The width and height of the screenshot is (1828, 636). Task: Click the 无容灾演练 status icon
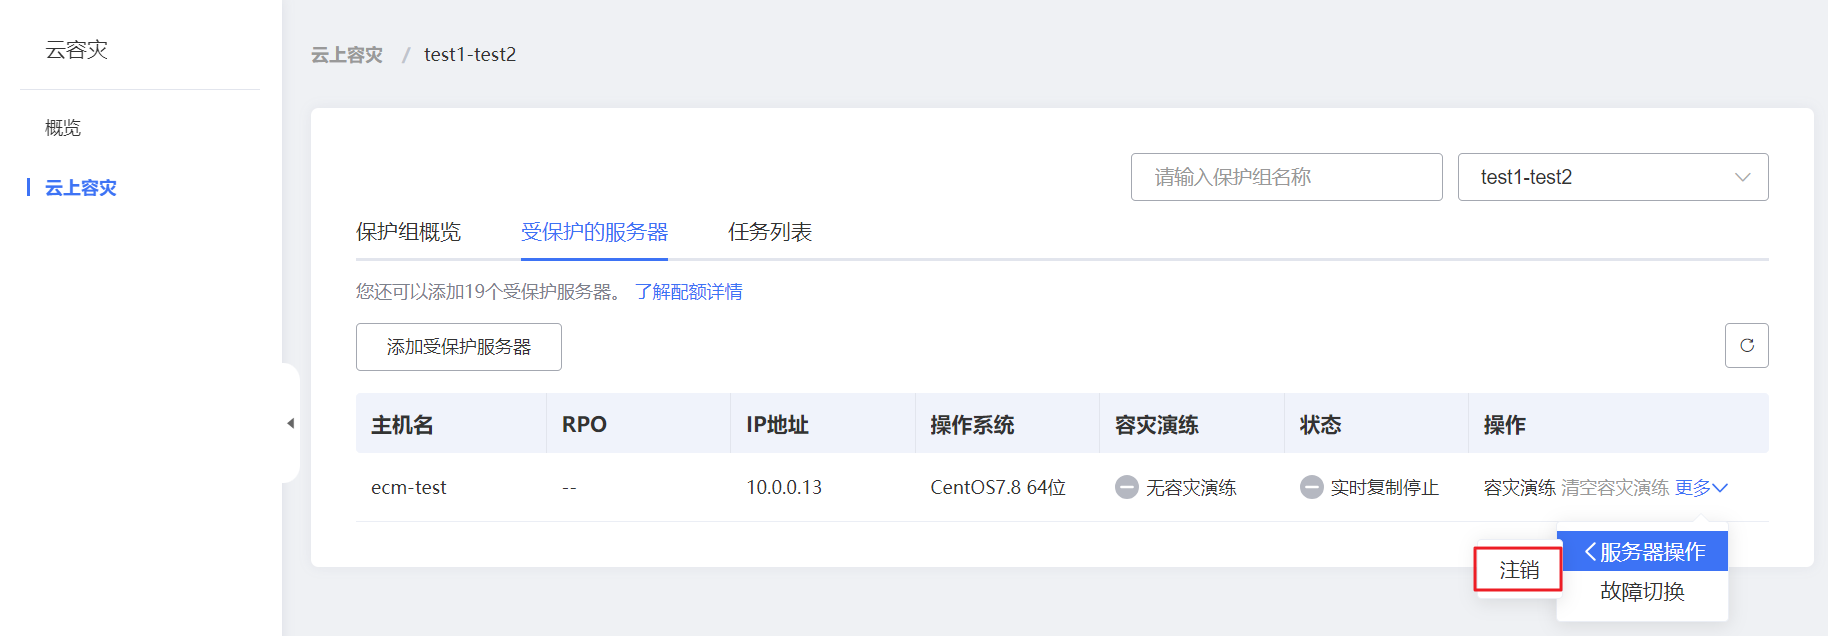pos(1127,487)
